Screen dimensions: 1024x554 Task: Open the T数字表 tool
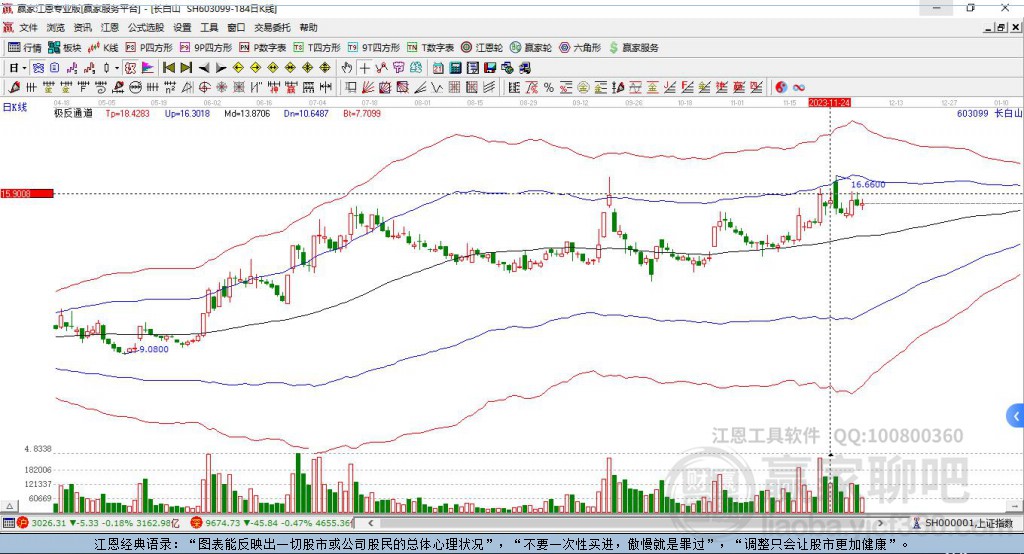(x=430, y=48)
